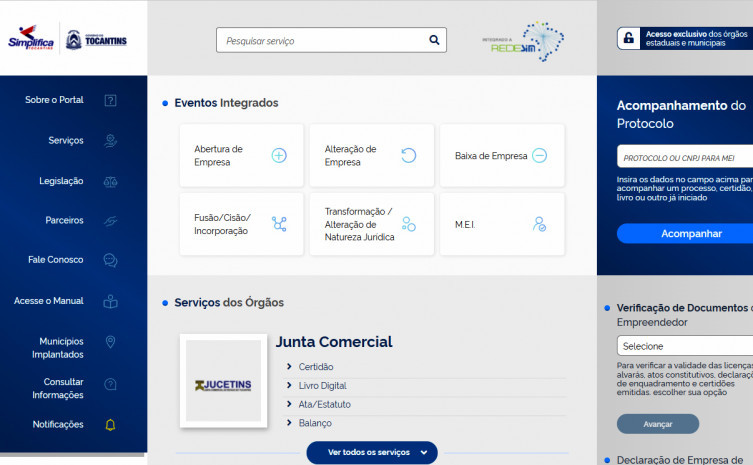This screenshot has width=753, height=465.
Task: Click the Fusão/Cisão/Incorporação nodes icon
Action: click(x=279, y=224)
